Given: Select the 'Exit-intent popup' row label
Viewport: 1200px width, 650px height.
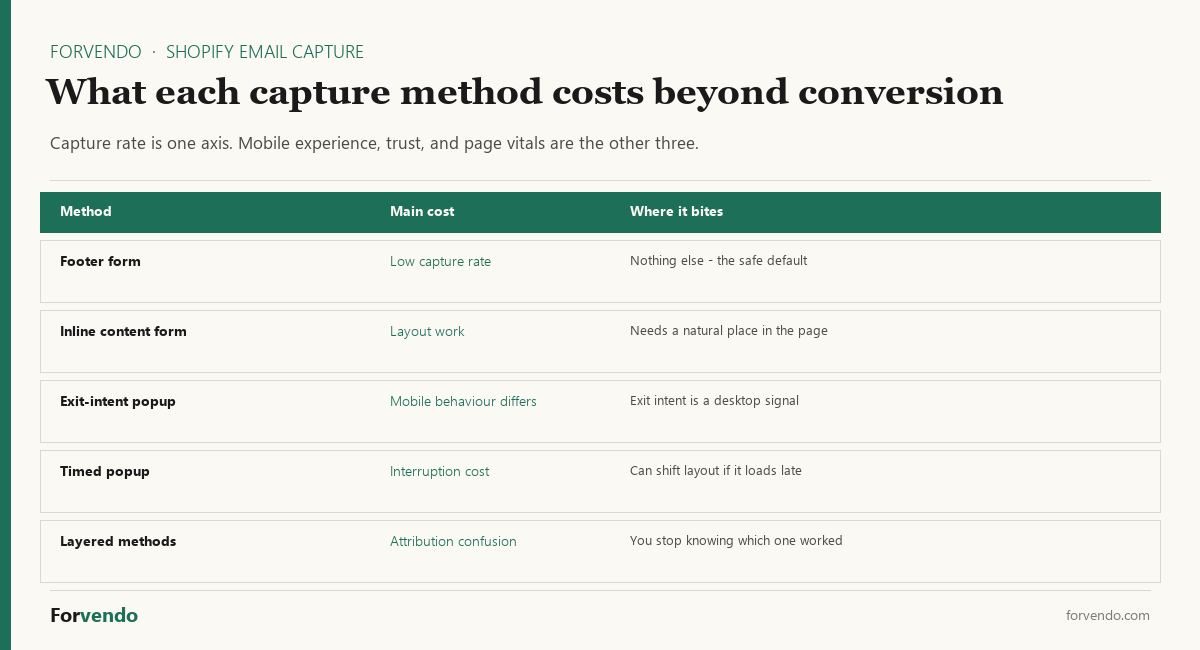Looking at the screenshot, I should pos(118,401).
